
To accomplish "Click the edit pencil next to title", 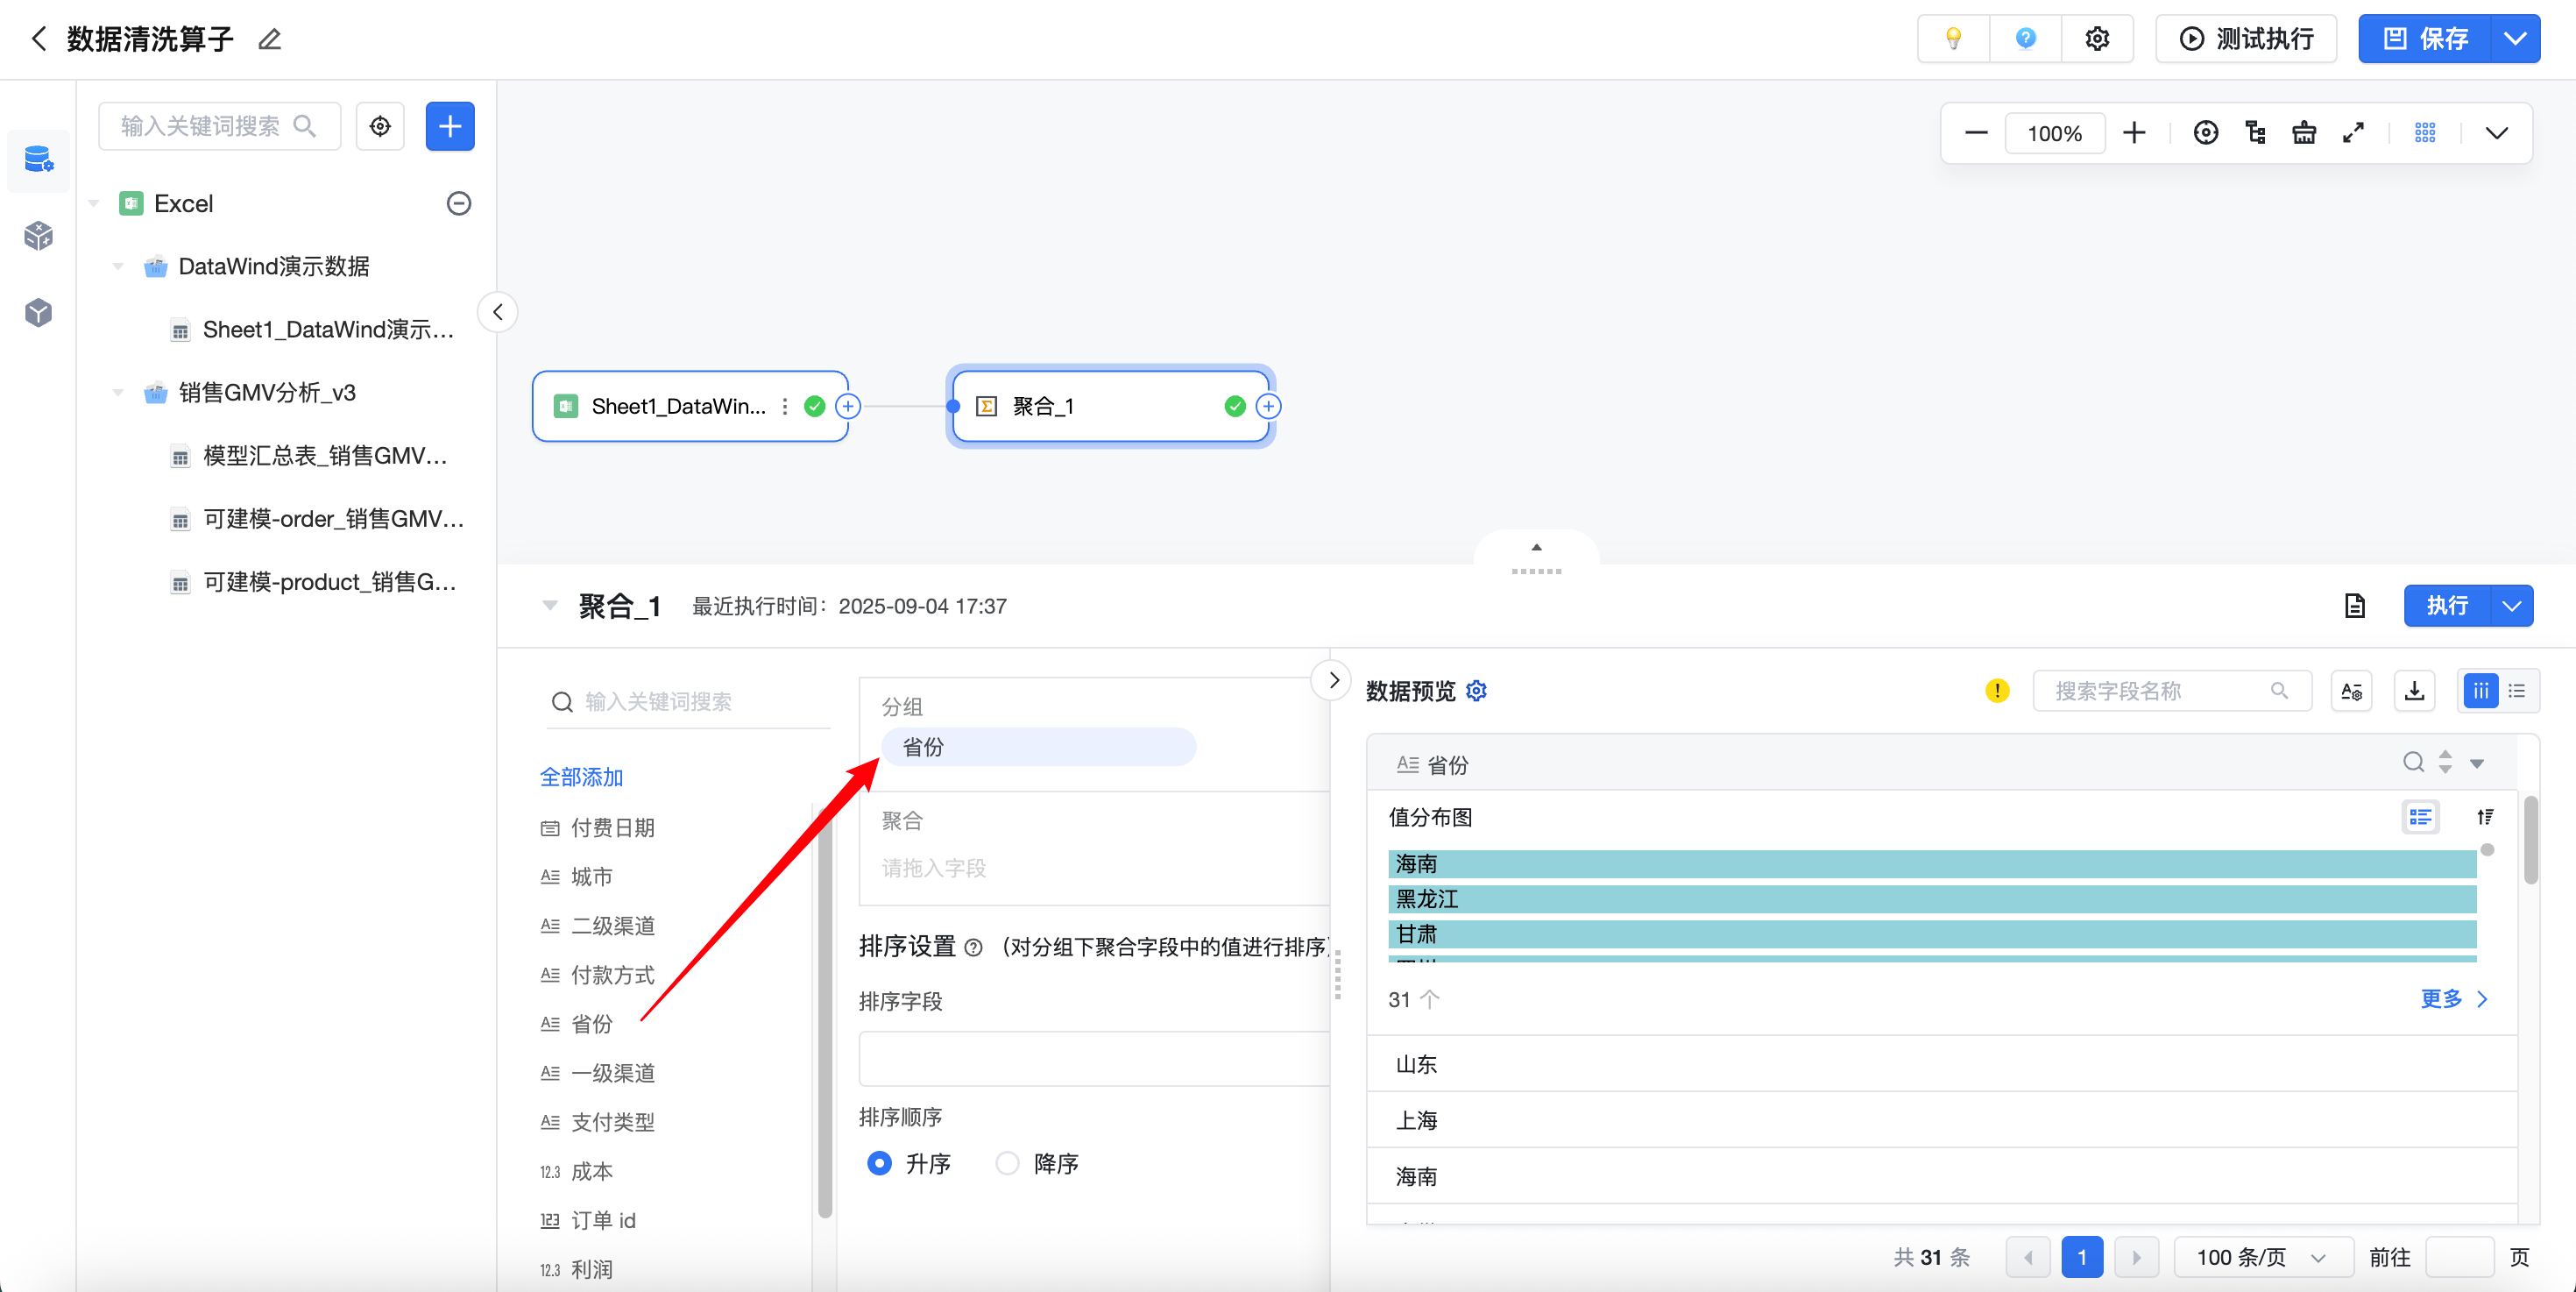I will point(270,39).
